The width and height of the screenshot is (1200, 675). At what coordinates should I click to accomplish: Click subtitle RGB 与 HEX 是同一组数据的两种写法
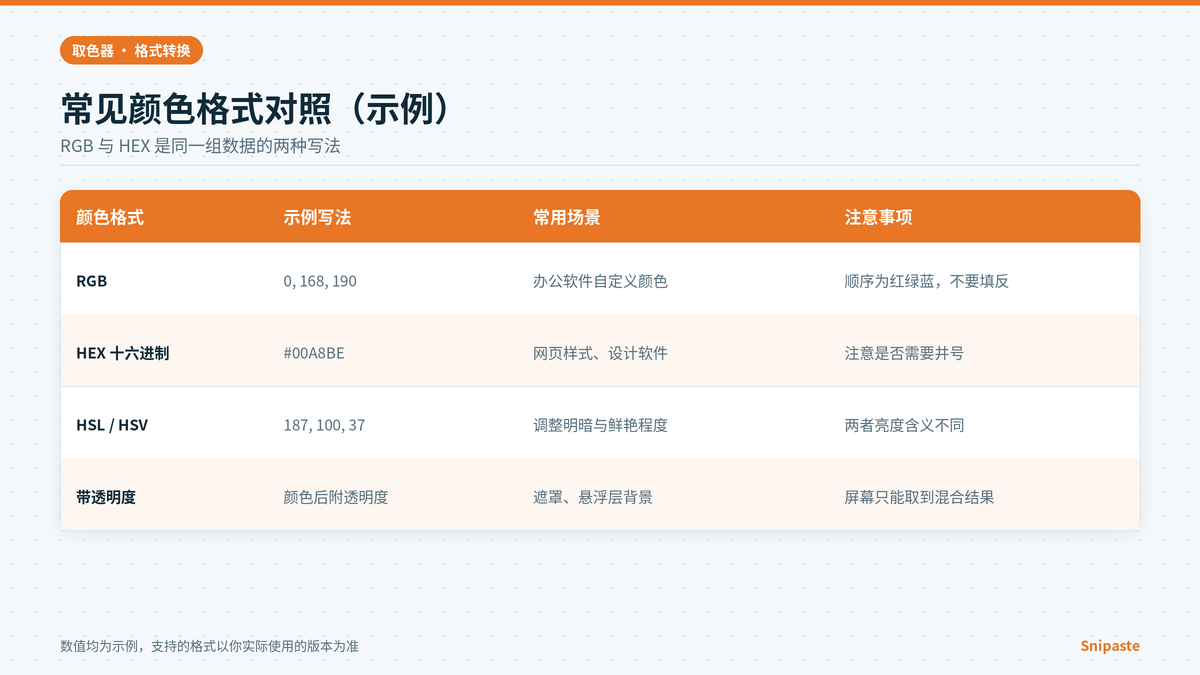coord(201,146)
